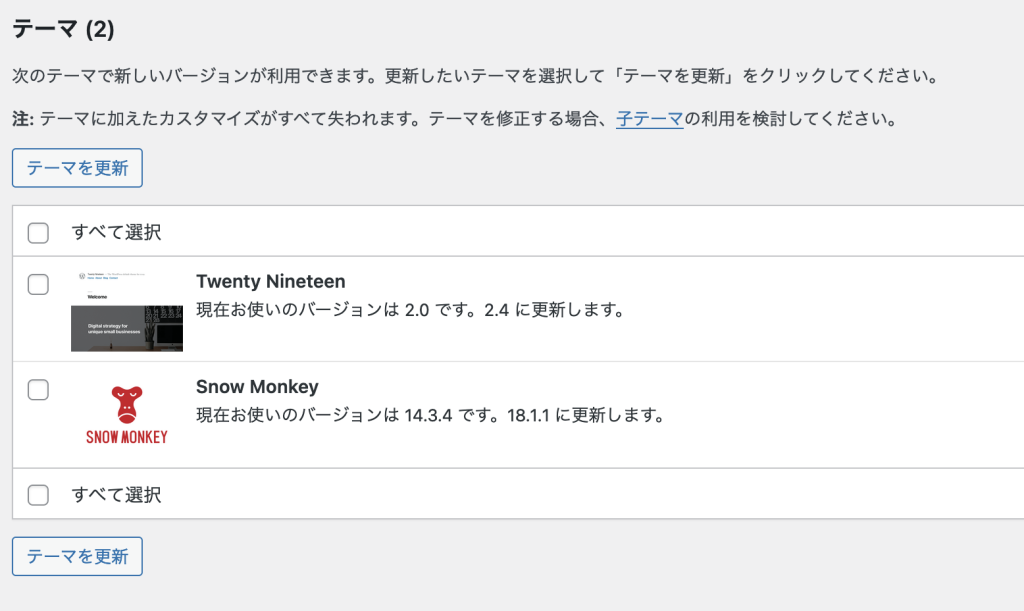Select the Twenty Nineteen theme checkbox
Viewport: 1024px width, 611px height.
(x=38, y=285)
